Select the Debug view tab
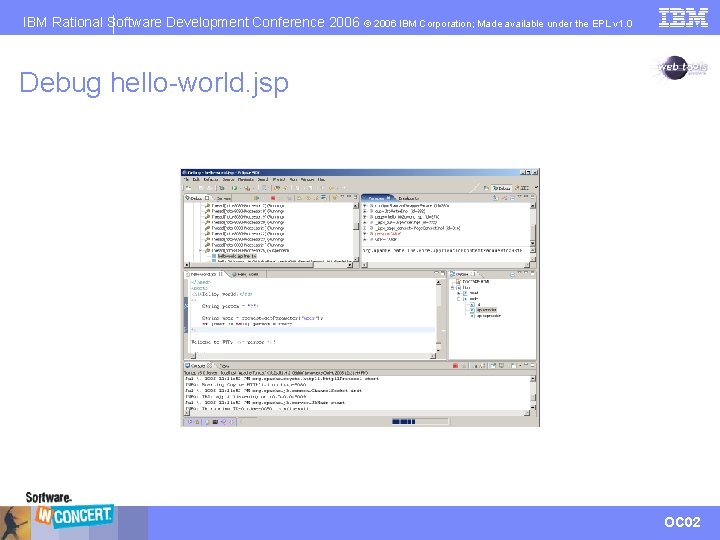Image resolution: width=720 pixels, height=540 pixels. coord(197,198)
